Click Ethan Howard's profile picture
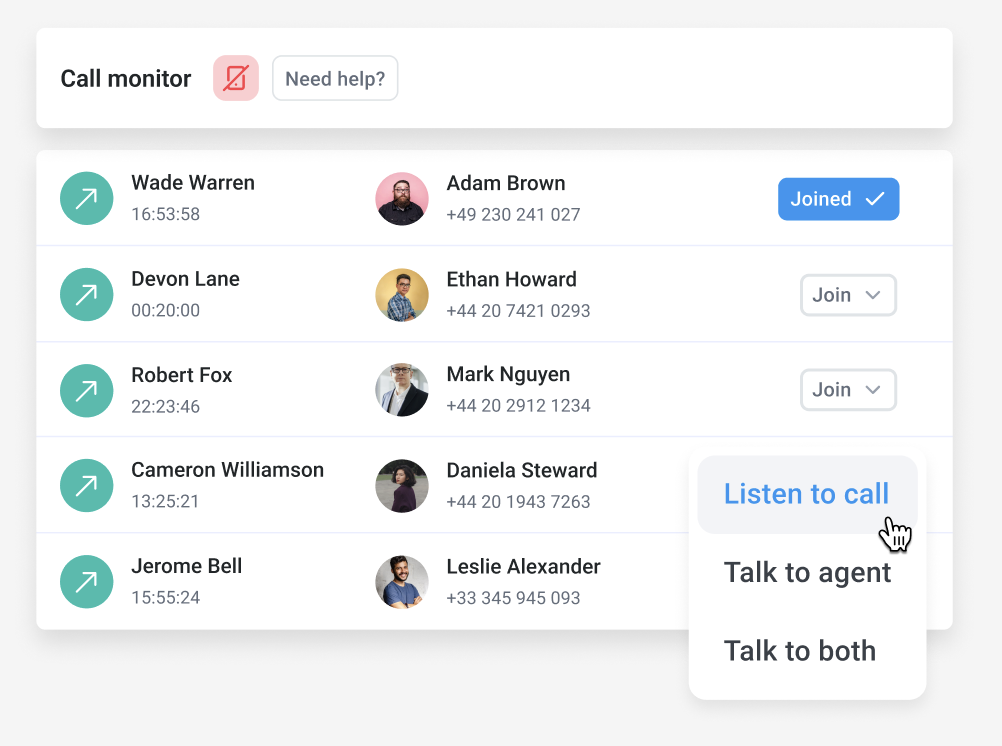 [x=402, y=294]
